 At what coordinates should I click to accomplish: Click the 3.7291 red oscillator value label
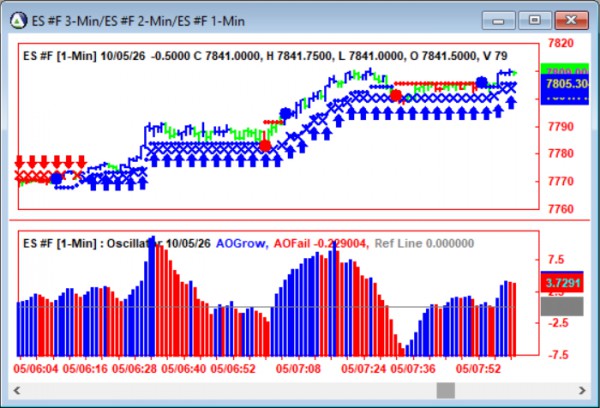coord(562,283)
